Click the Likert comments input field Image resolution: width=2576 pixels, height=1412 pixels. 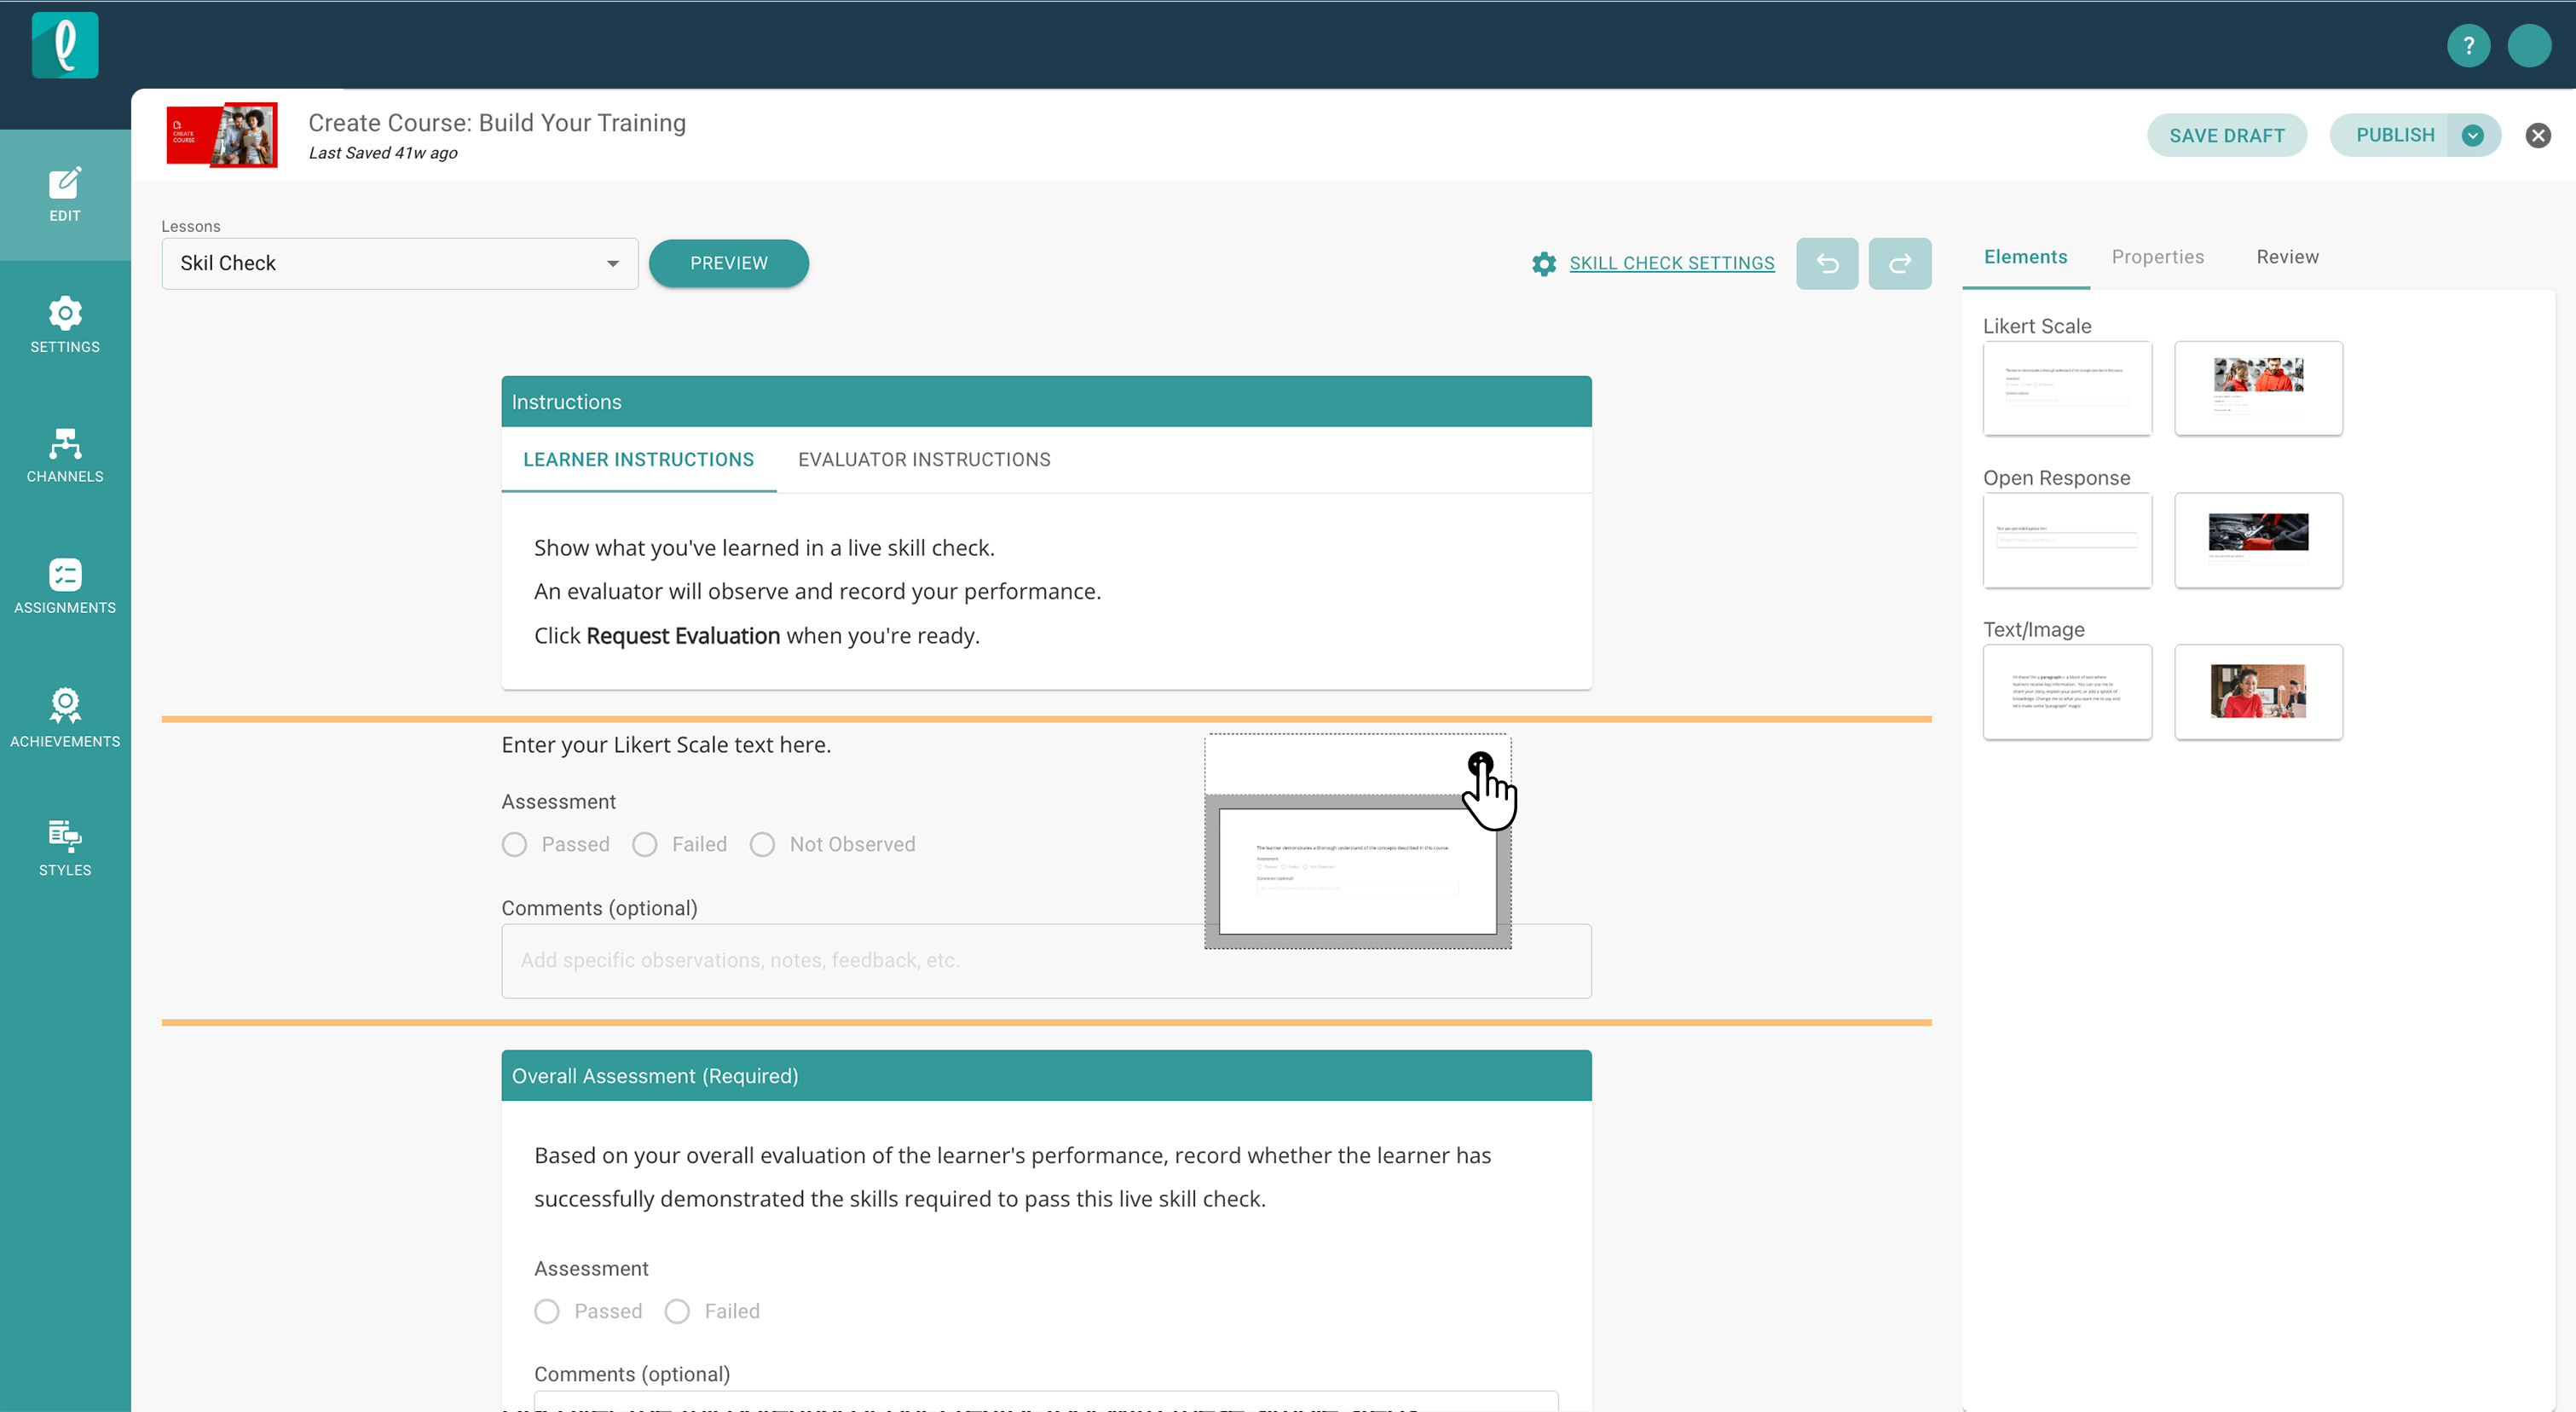coord(850,961)
